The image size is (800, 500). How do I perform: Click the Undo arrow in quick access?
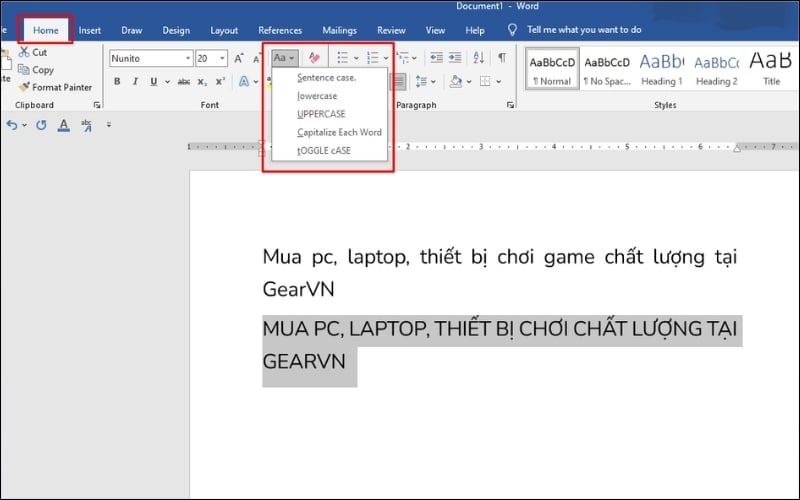12,124
